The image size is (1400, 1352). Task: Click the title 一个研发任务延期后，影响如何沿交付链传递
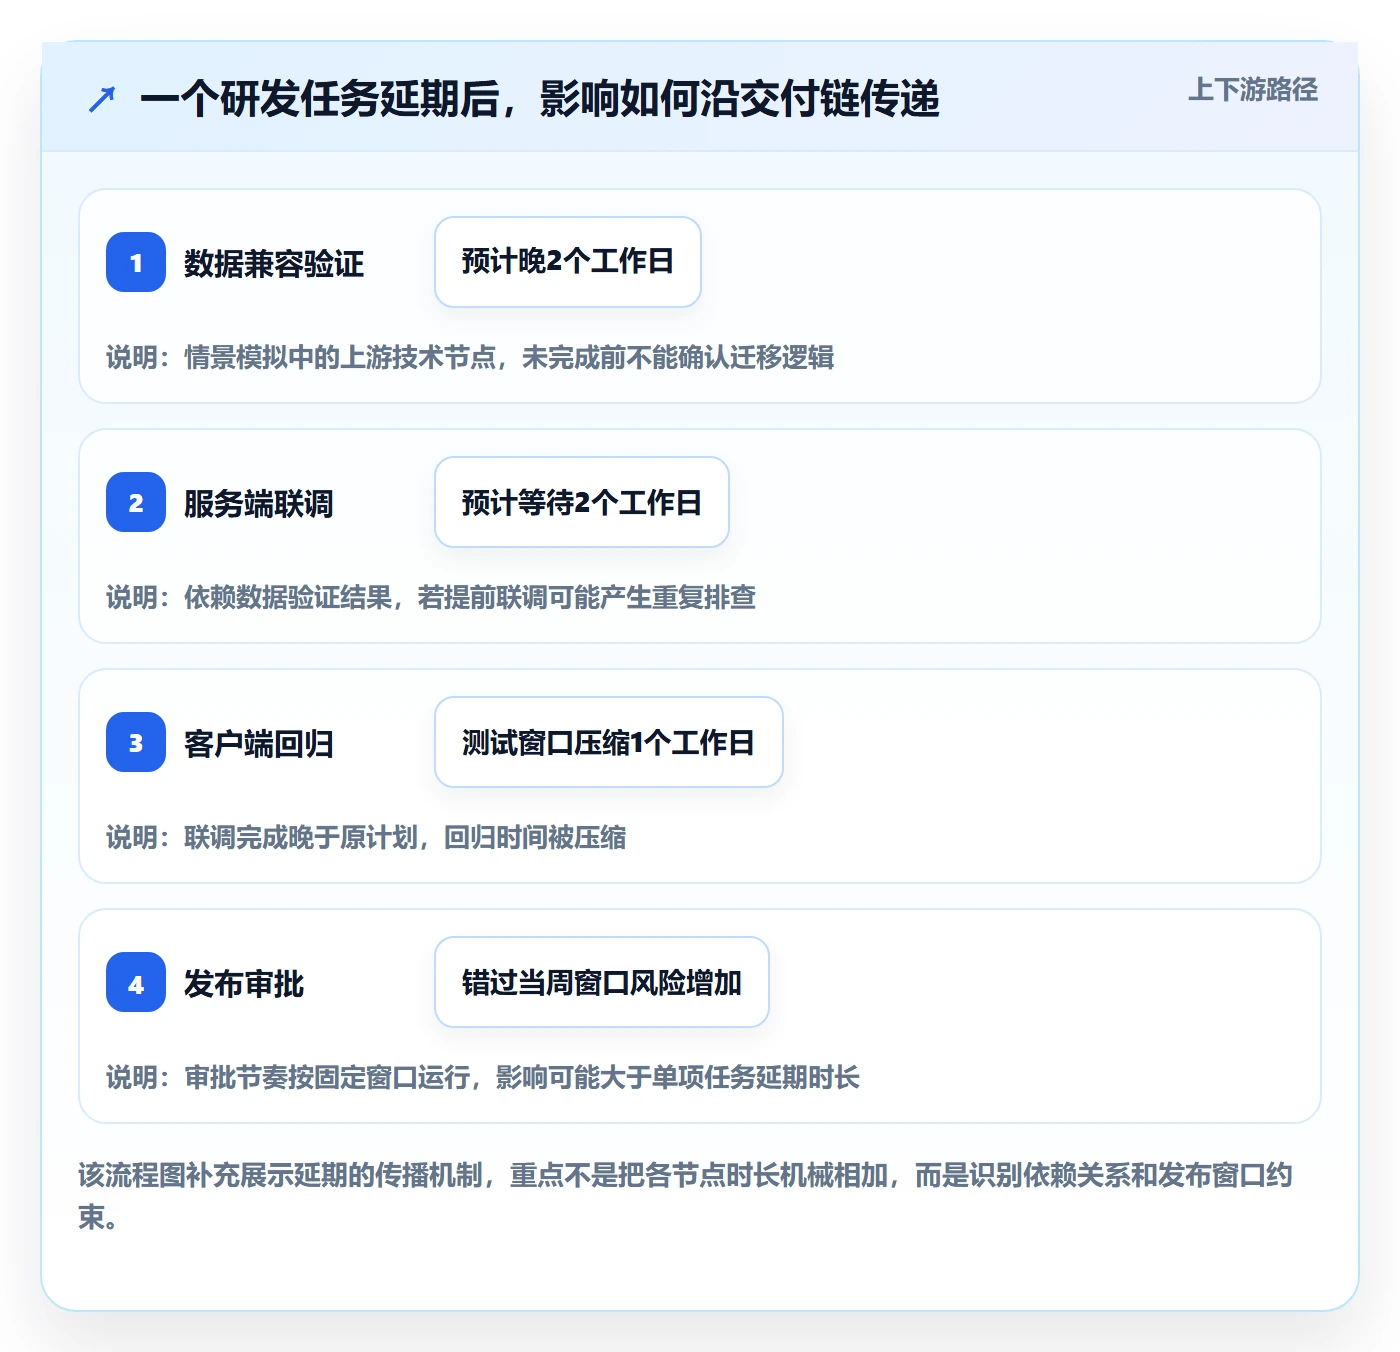540,99
